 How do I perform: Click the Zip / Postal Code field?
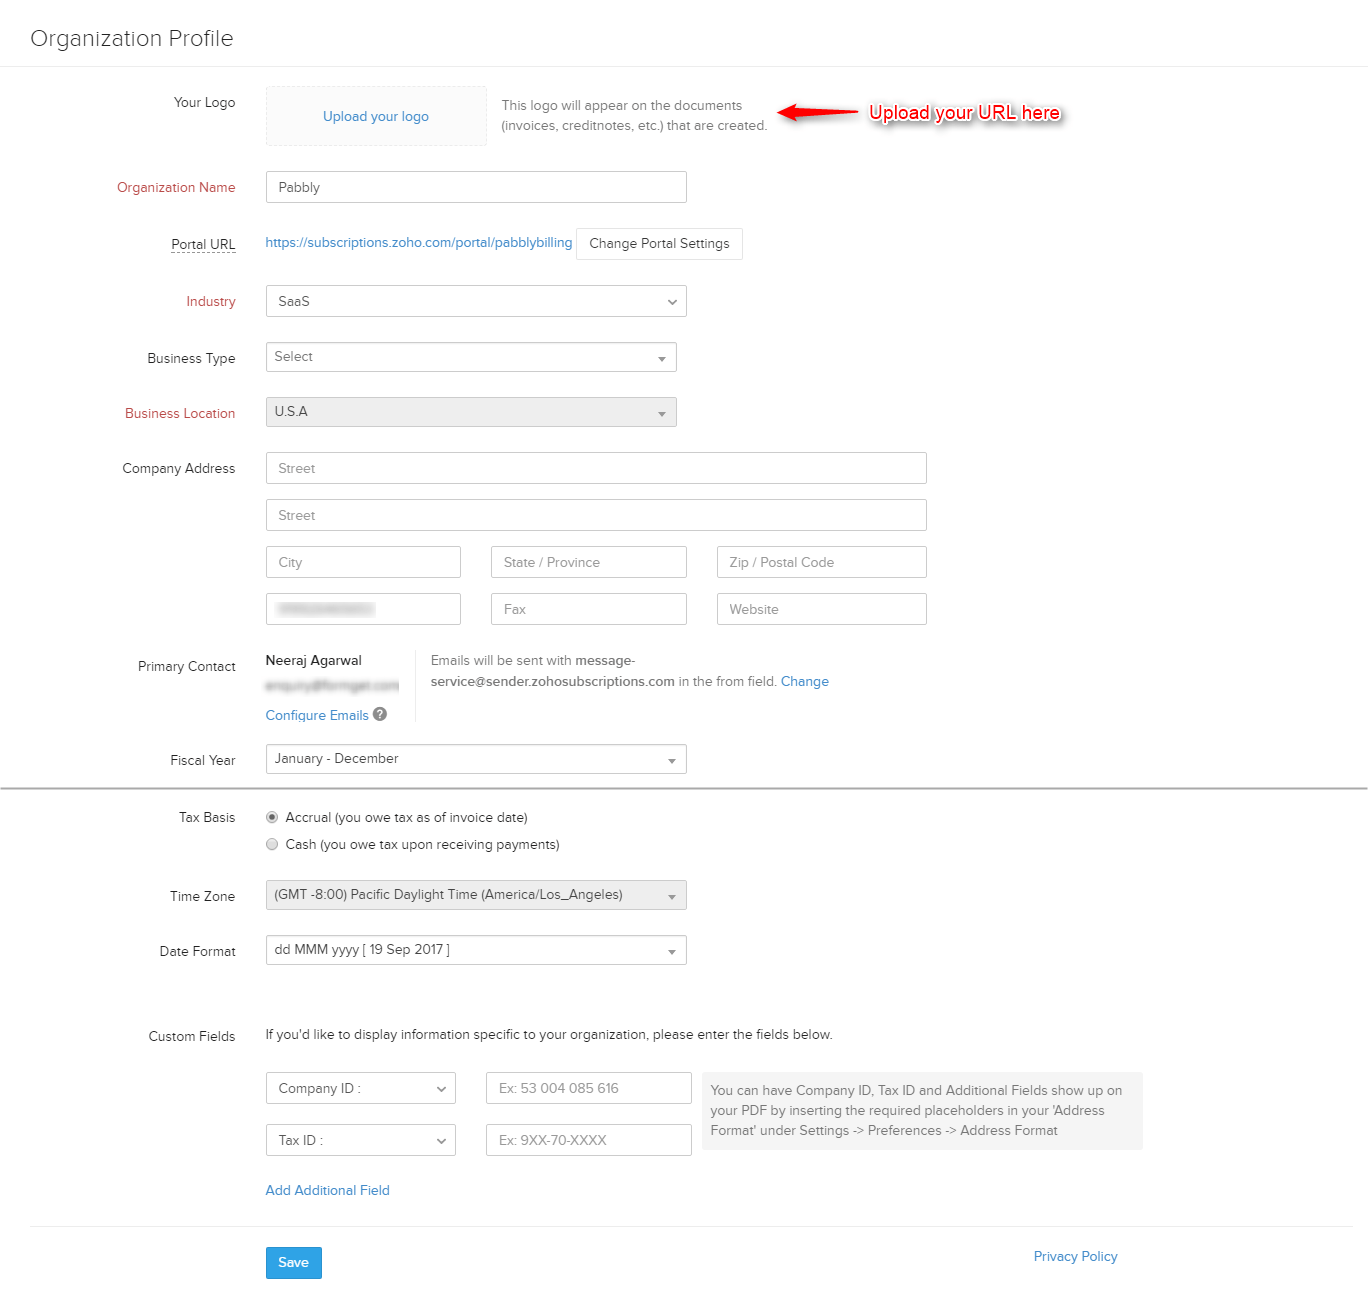[x=822, y=562]
